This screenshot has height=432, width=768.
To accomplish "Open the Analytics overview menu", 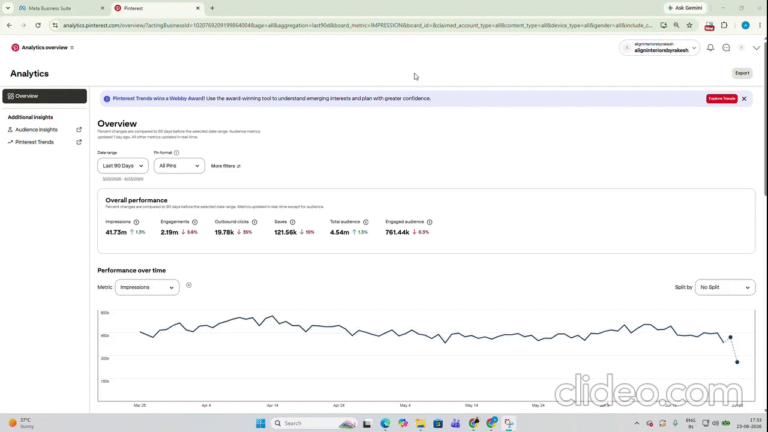I will 72,48.
